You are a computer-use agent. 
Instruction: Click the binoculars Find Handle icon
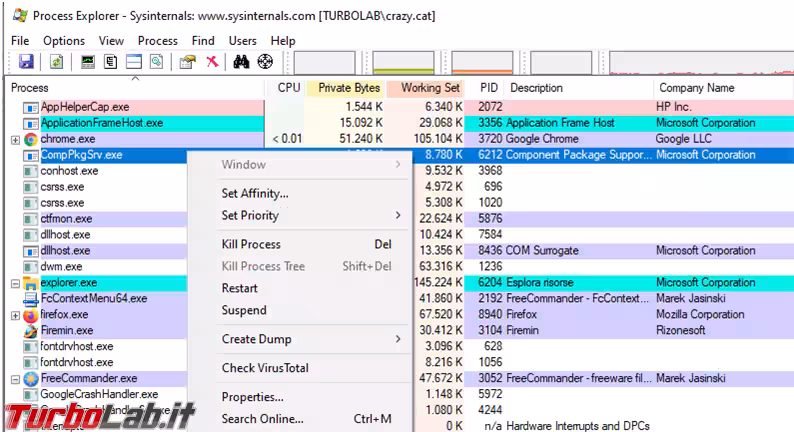pyautogui.click(x=241, y=62)
